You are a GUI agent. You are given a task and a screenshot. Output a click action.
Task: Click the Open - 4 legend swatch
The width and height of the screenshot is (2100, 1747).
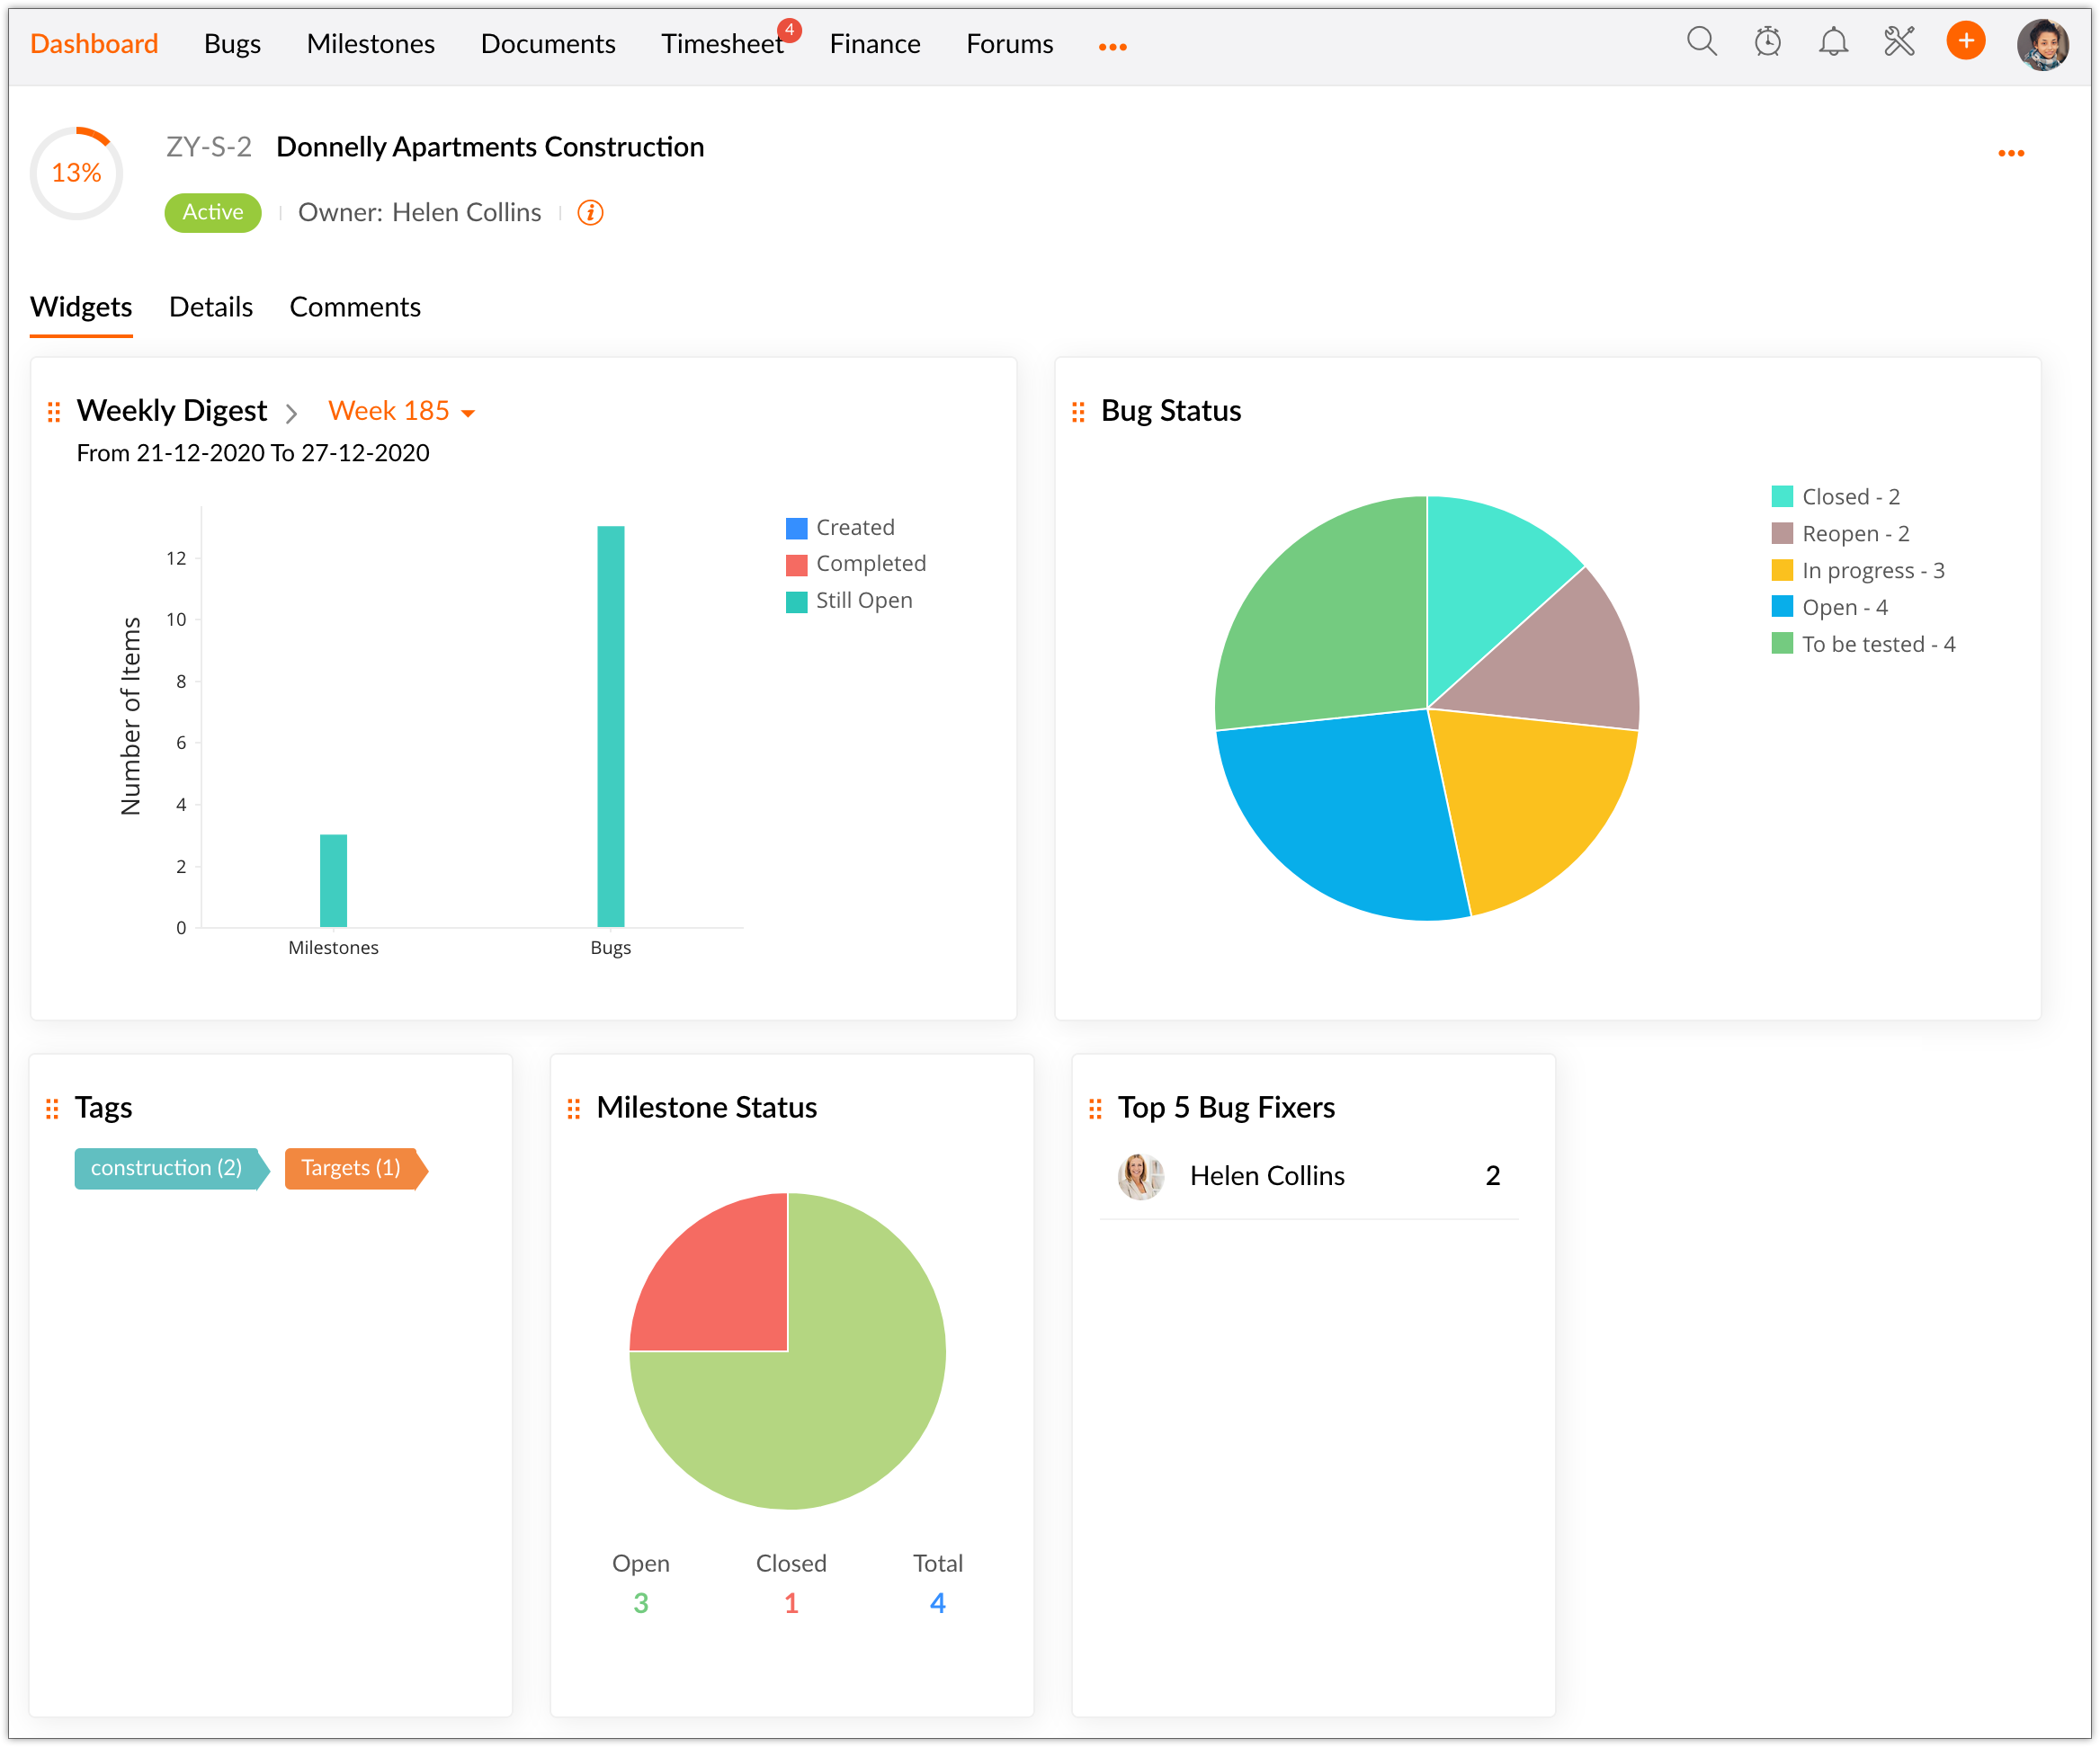(x=1781, y=607)
